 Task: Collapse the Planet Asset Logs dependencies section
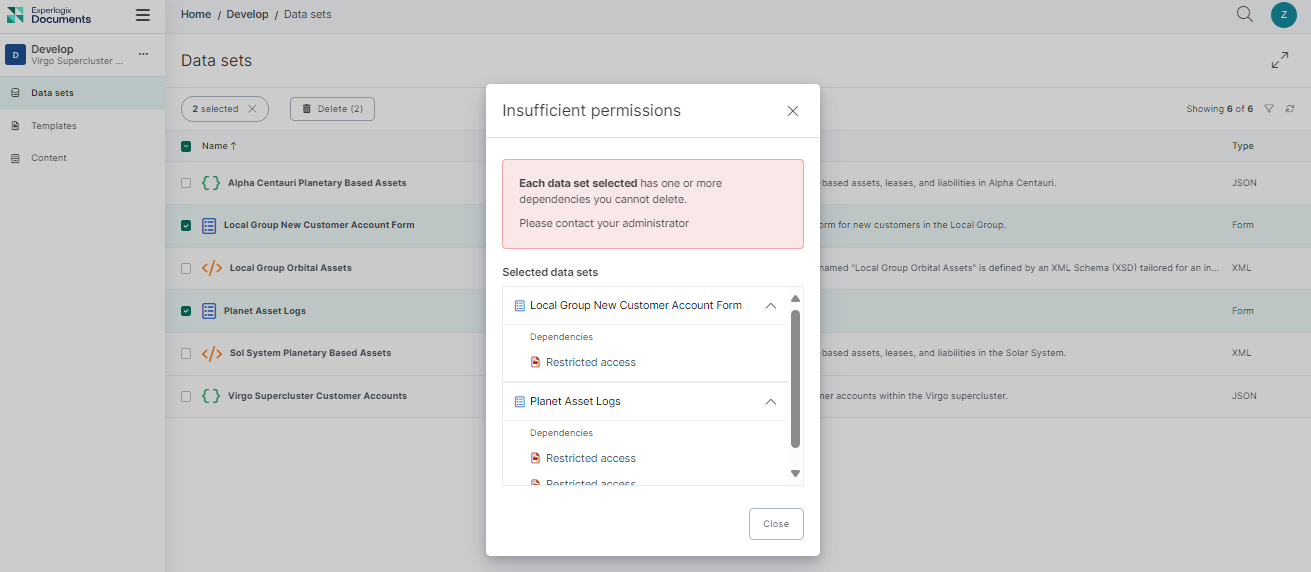tap(770, 402)
